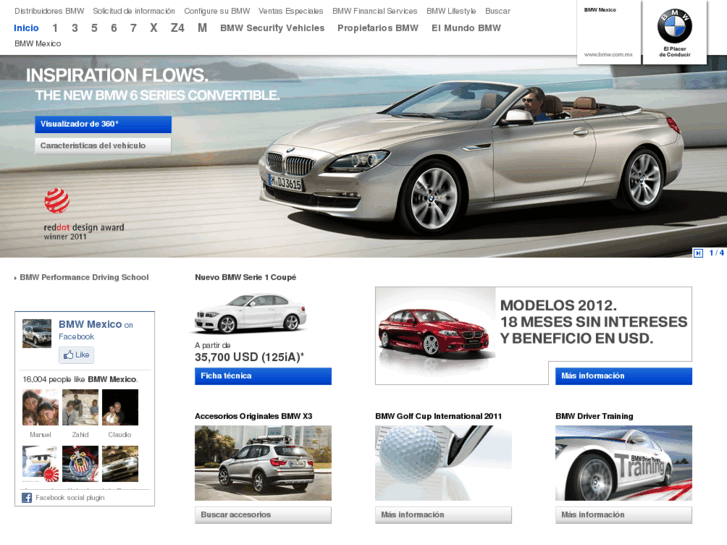The image size is (727, 545).
Task: Click Configure su BMW link
Action: click(x=217, y=11)
